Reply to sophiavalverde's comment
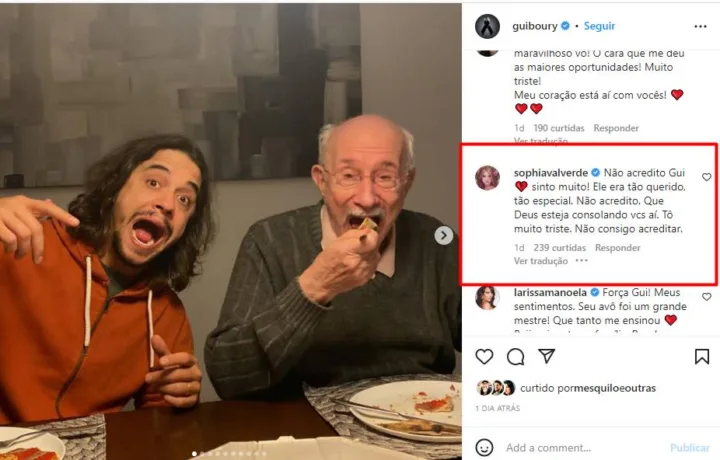 pyautogui.click(x=617, y=248)
